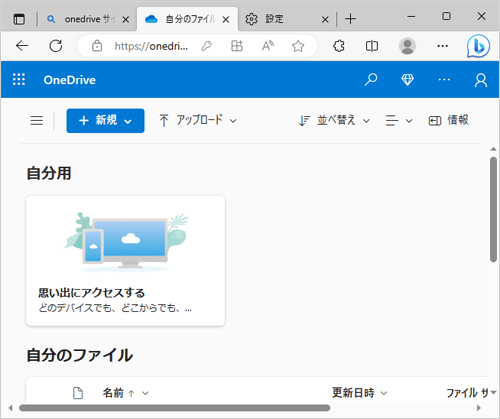Open the apps available icon in address bar
Screen dimensions: 500x419
[x=237, y=46]
